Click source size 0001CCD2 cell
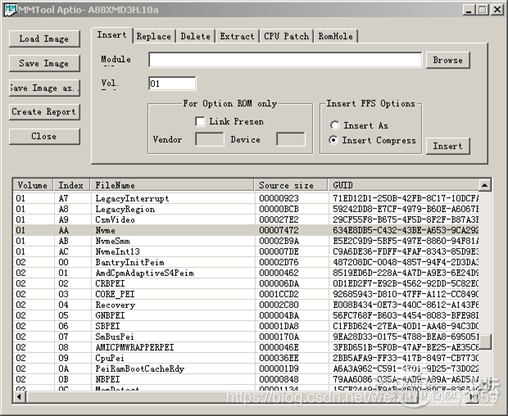 tap(279, 294)
